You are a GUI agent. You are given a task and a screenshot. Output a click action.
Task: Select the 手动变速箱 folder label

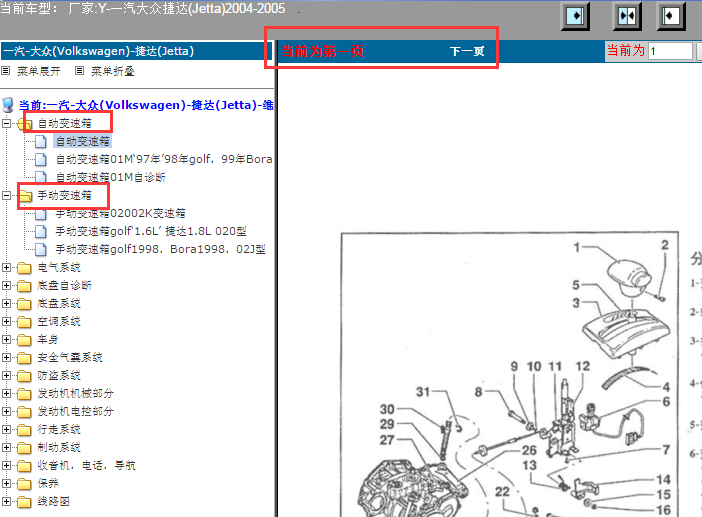[64, 195]
